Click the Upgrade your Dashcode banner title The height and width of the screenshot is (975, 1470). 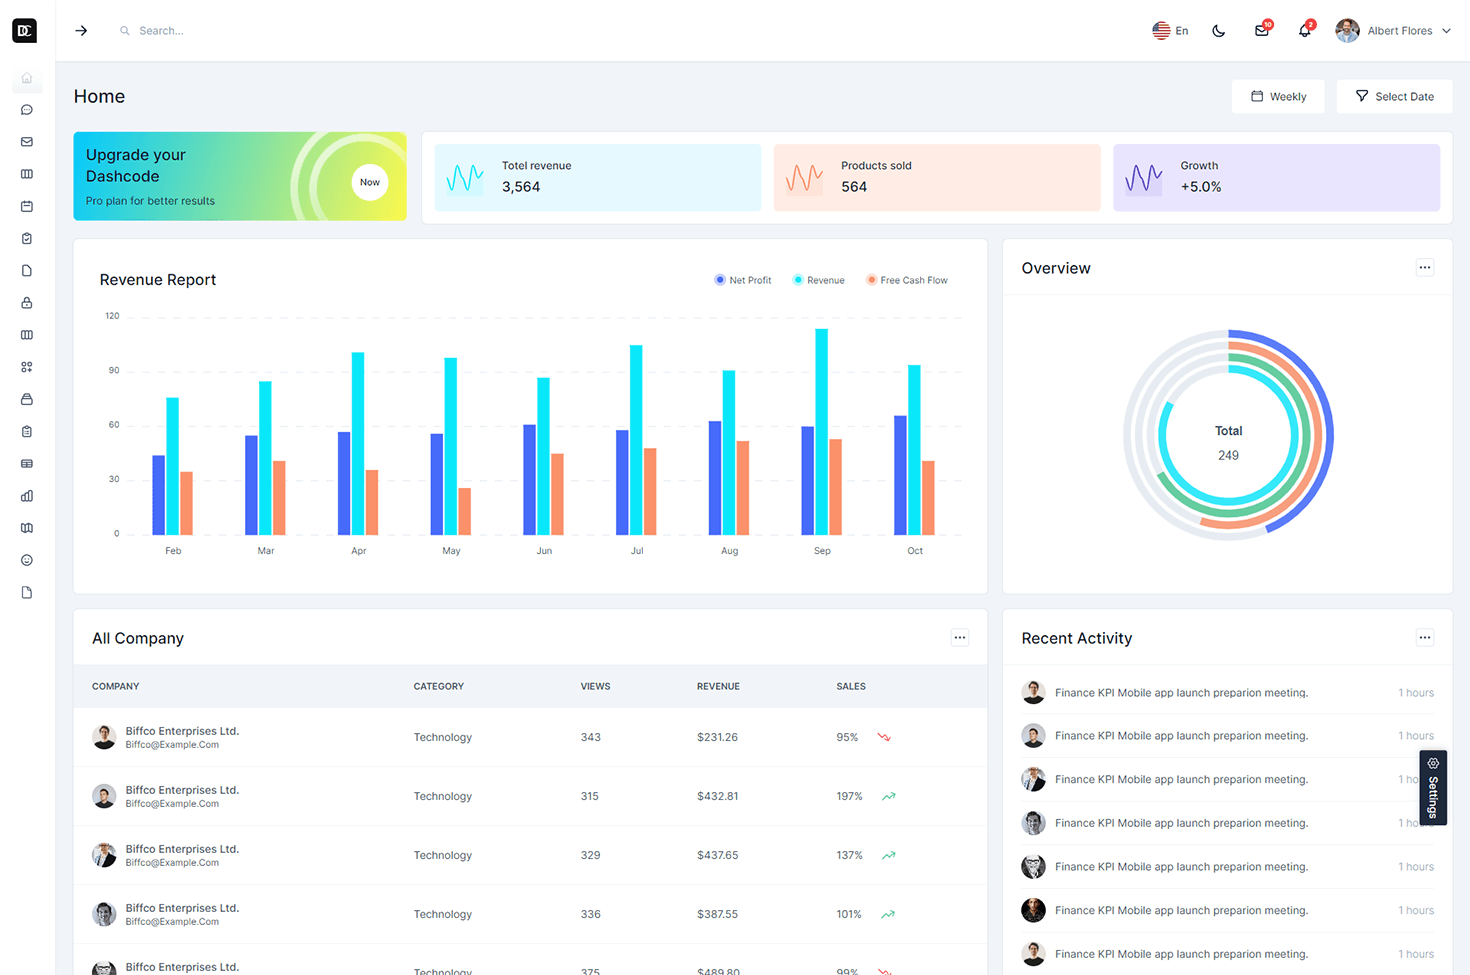[136, 165]
